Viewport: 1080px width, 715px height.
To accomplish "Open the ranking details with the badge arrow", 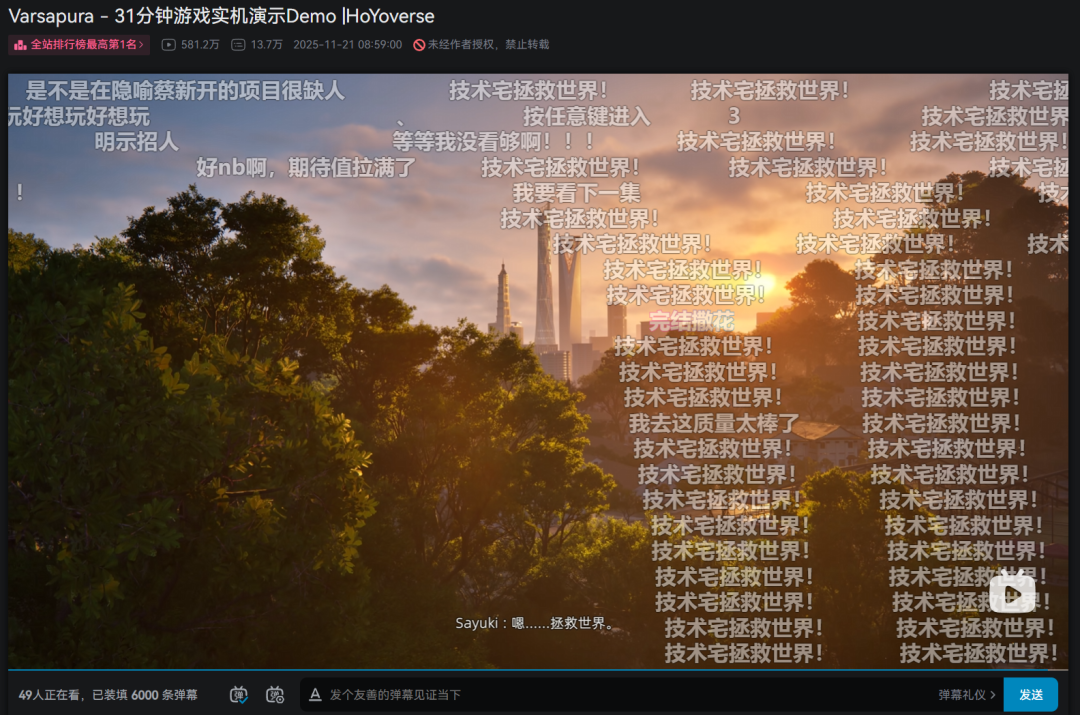I will (x=142, y=44).
